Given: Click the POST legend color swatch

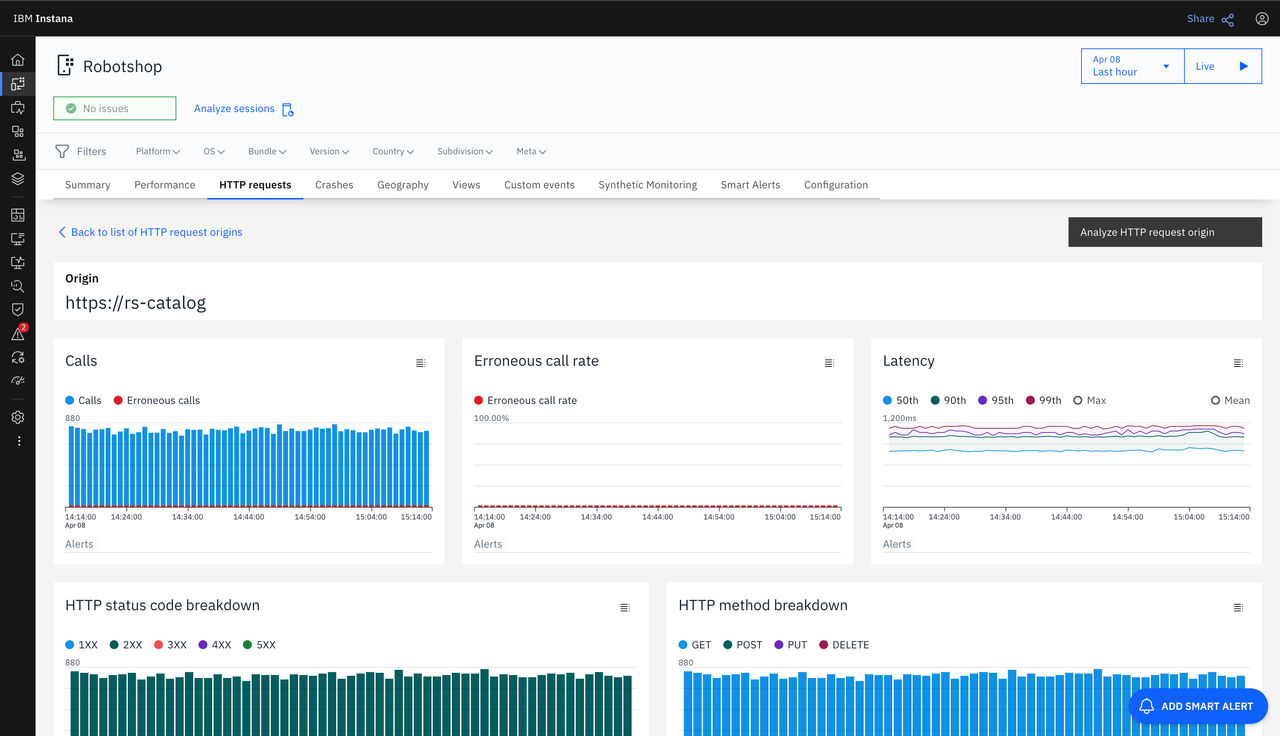Looking at the screenshot, I should tap(728, 645).
